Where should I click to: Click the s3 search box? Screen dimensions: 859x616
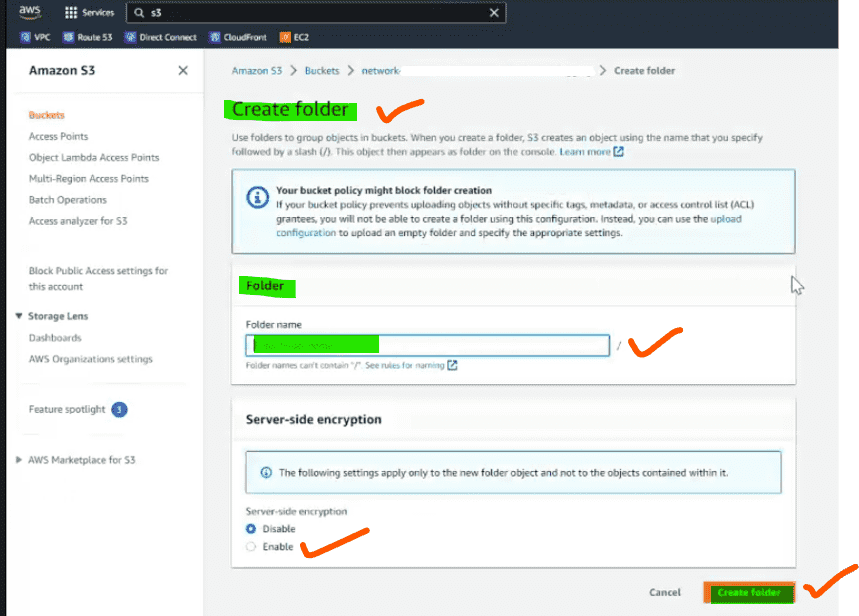[316, 13]
